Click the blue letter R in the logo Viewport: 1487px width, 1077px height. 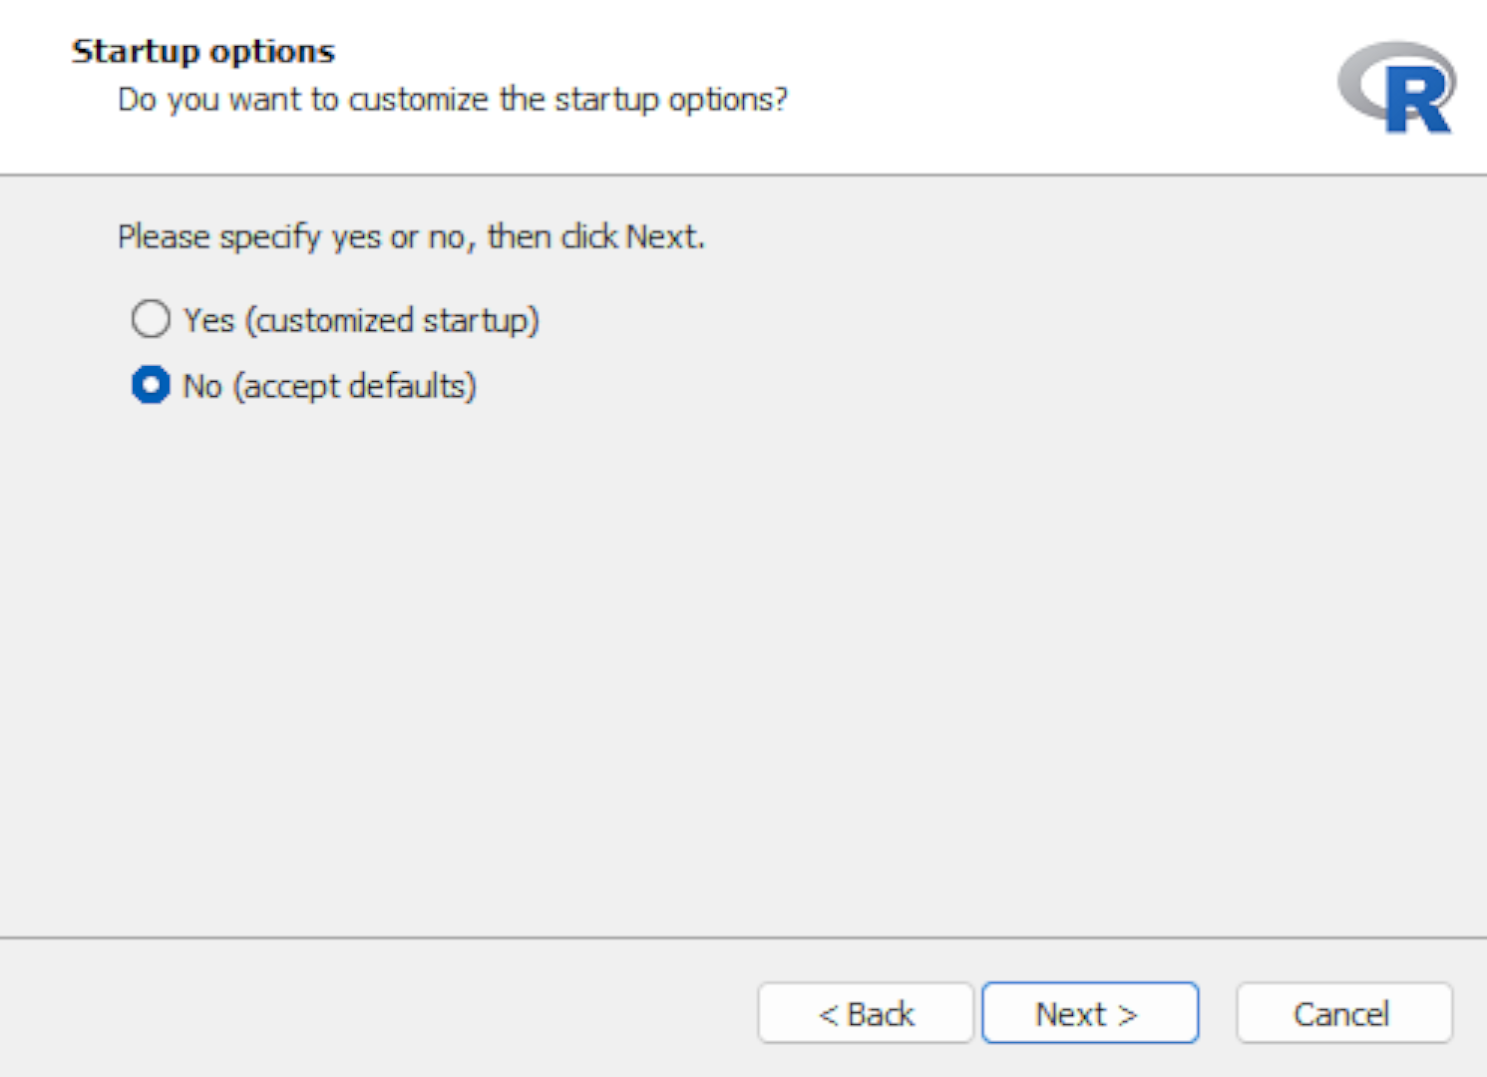pyautogui.click(x=1418, y=101)
